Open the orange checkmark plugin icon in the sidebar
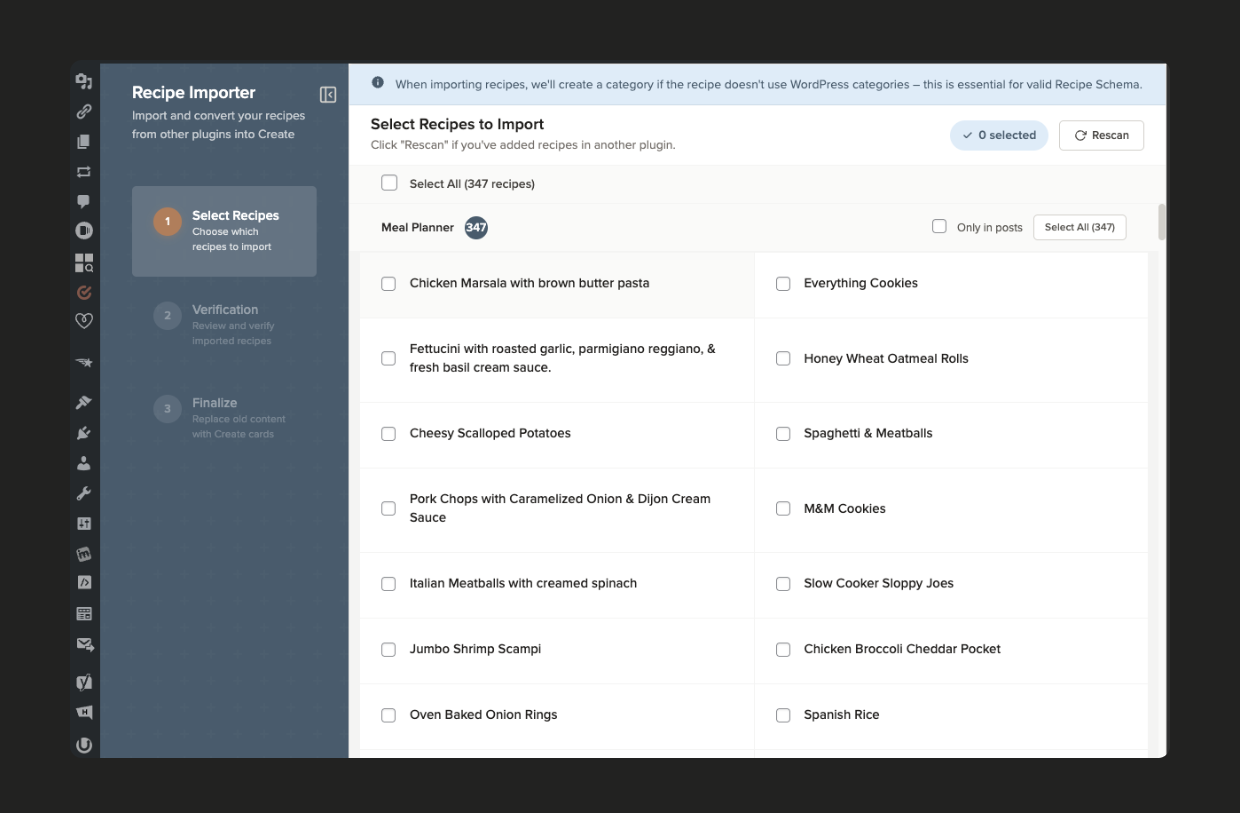This screenshot has height=813, width=1240. click(85, 290)
